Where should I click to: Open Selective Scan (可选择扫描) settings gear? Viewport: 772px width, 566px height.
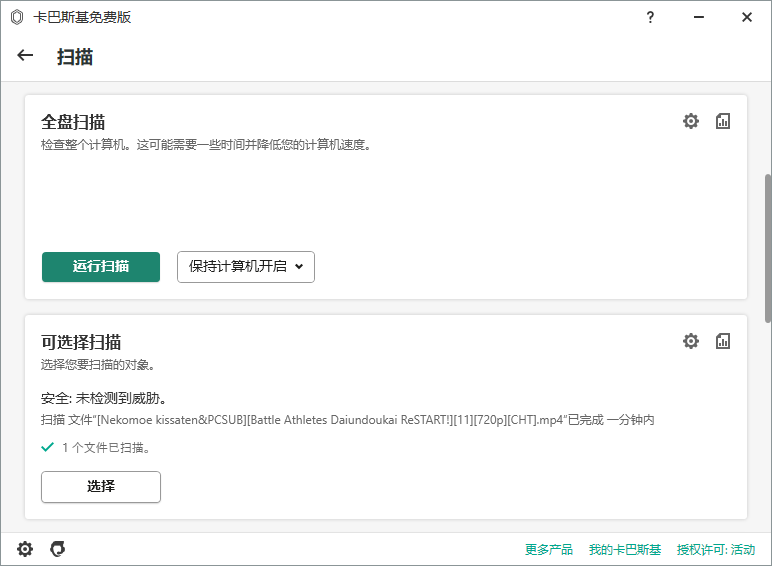(x=691, y=341)
